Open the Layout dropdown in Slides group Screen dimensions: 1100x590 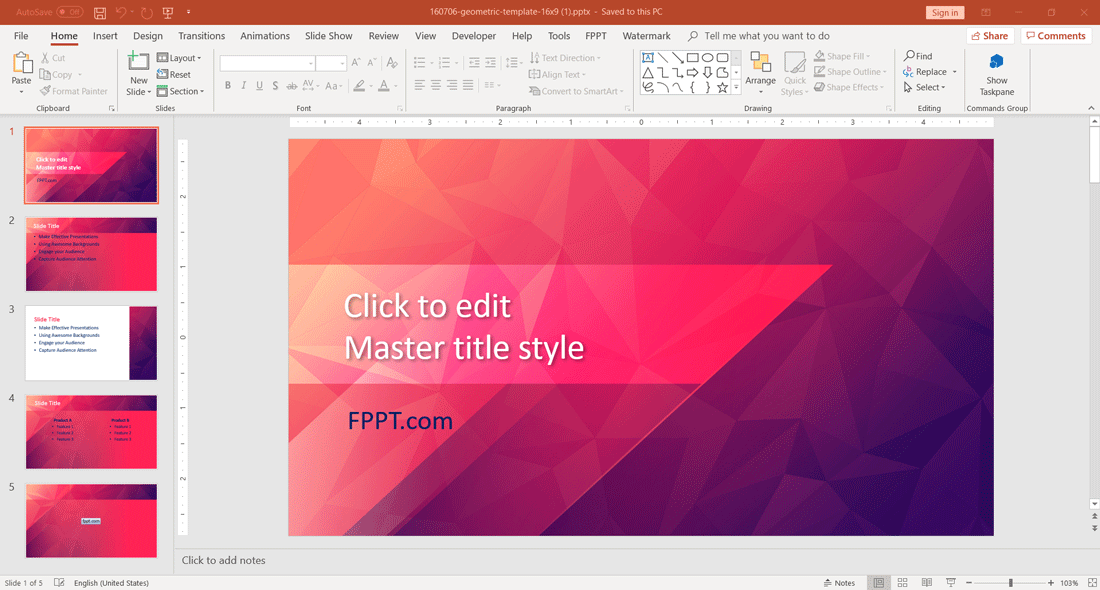180,57
